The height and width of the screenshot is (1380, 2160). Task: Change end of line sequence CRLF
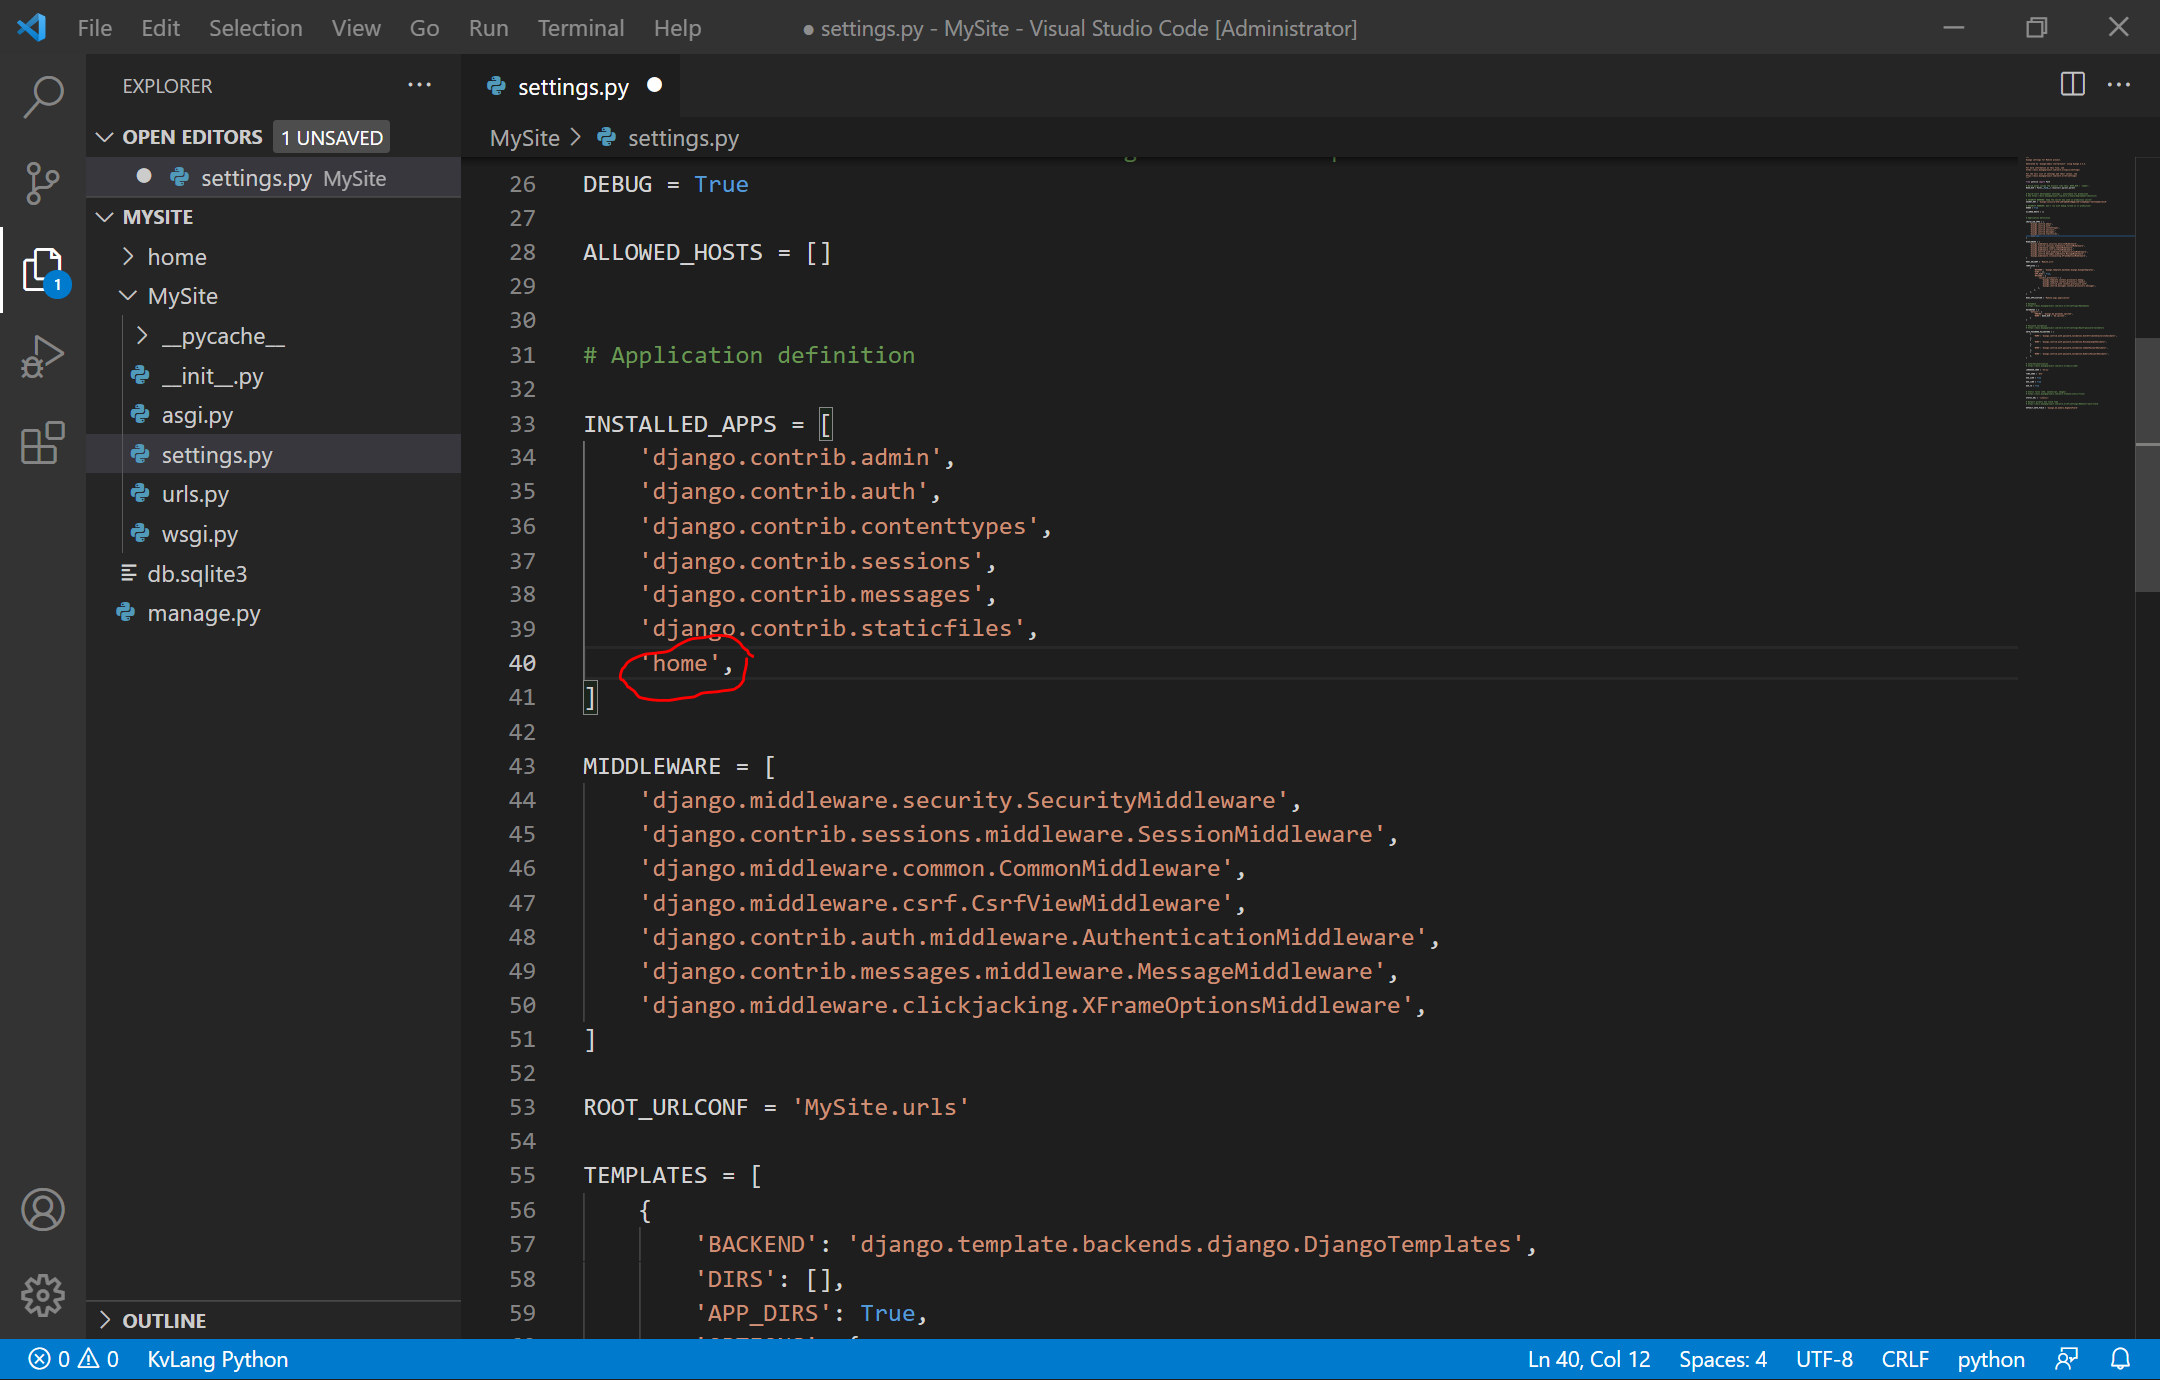coord(1904,1359)
